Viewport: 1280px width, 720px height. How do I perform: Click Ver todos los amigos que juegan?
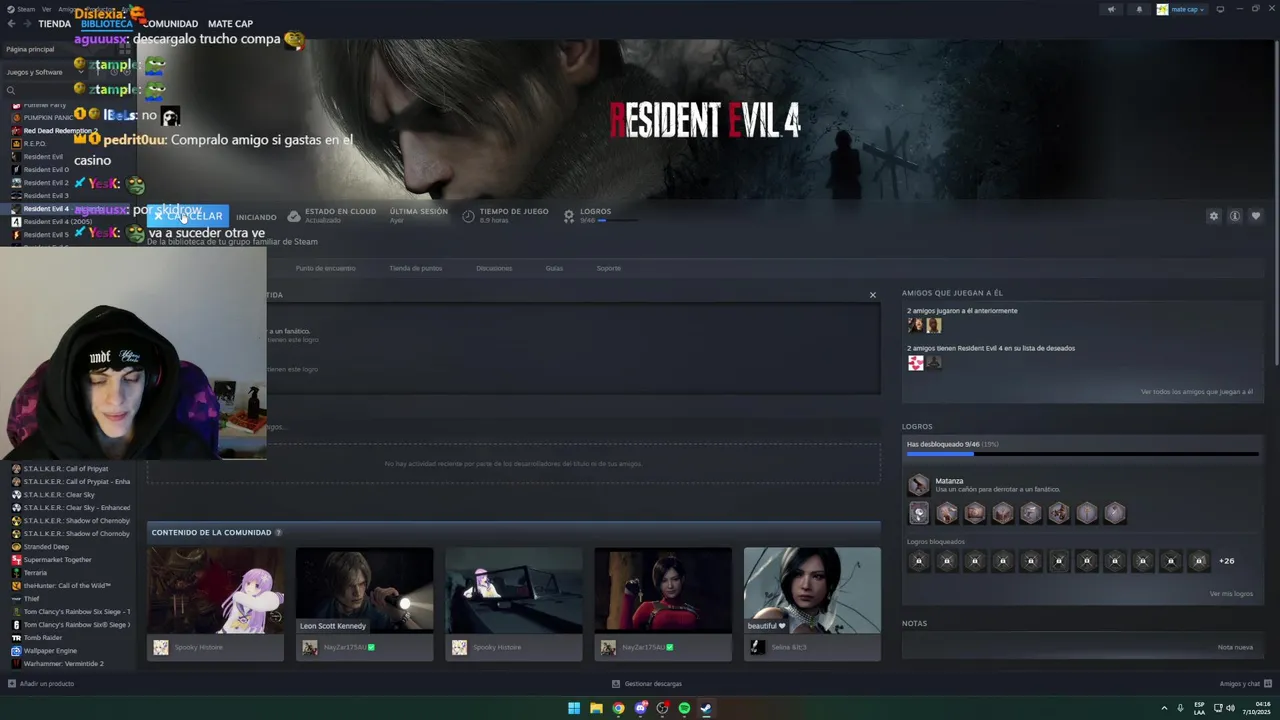click(1197, 392)
